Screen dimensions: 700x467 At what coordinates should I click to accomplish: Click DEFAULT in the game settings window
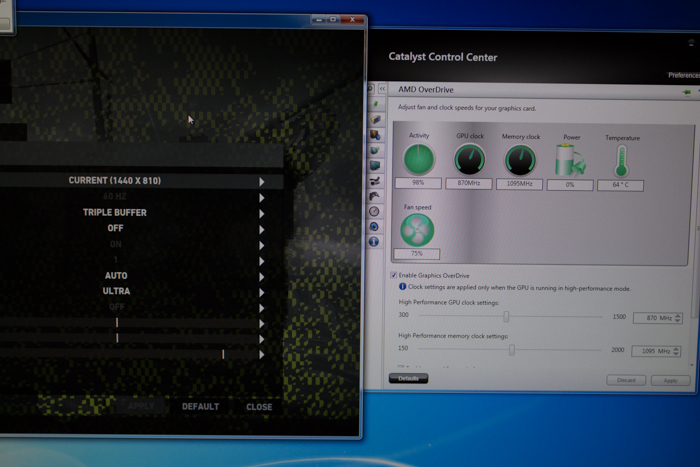(200, 407)
